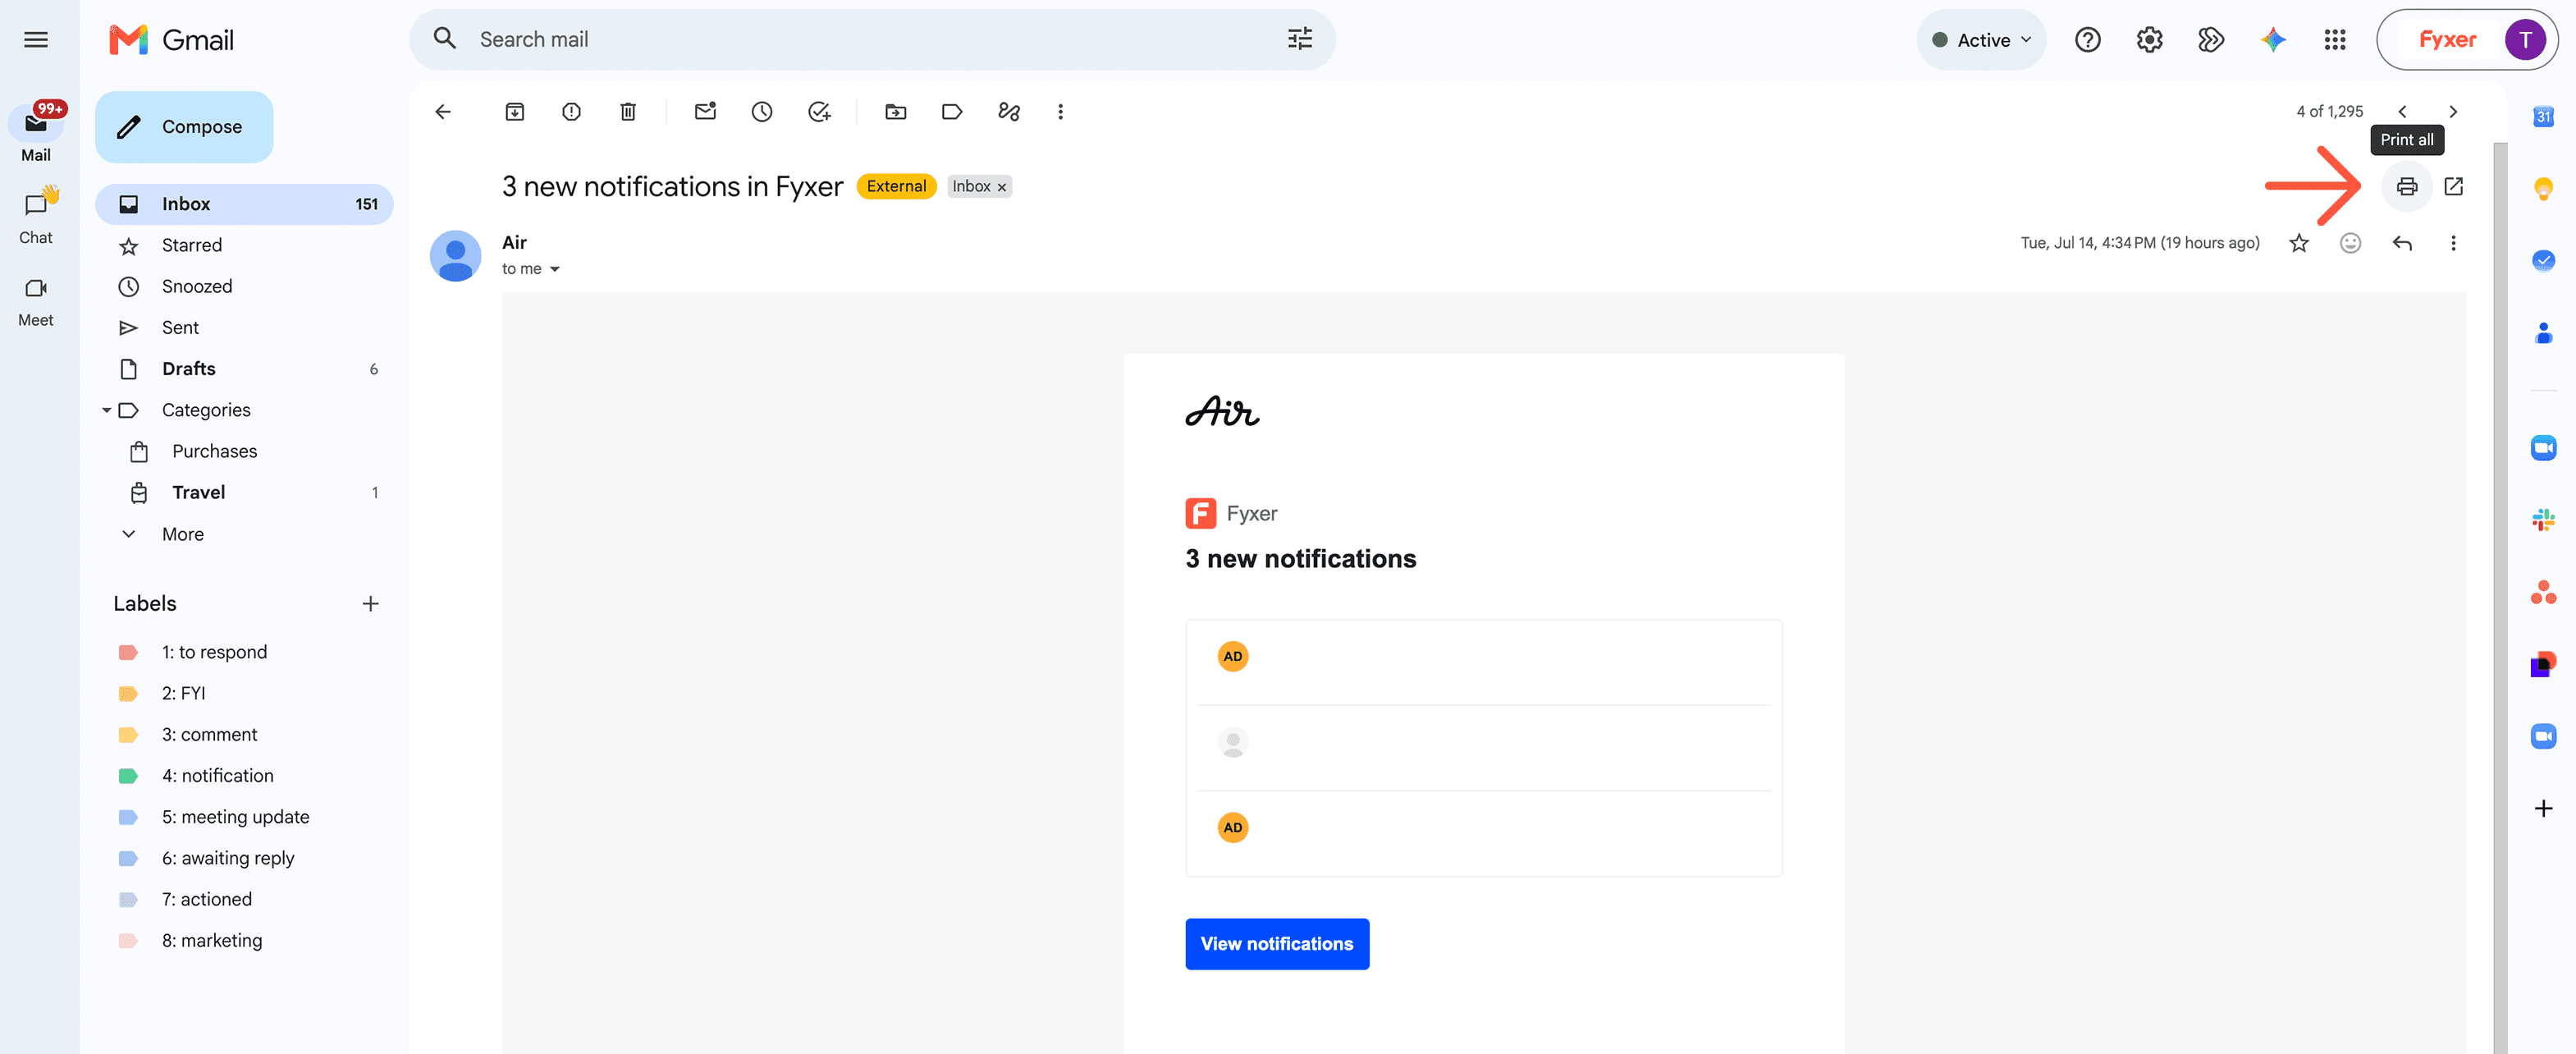Open the Active status dropdown
The width and height of the screenshot is (2576, 1054).
(1980, 40)
